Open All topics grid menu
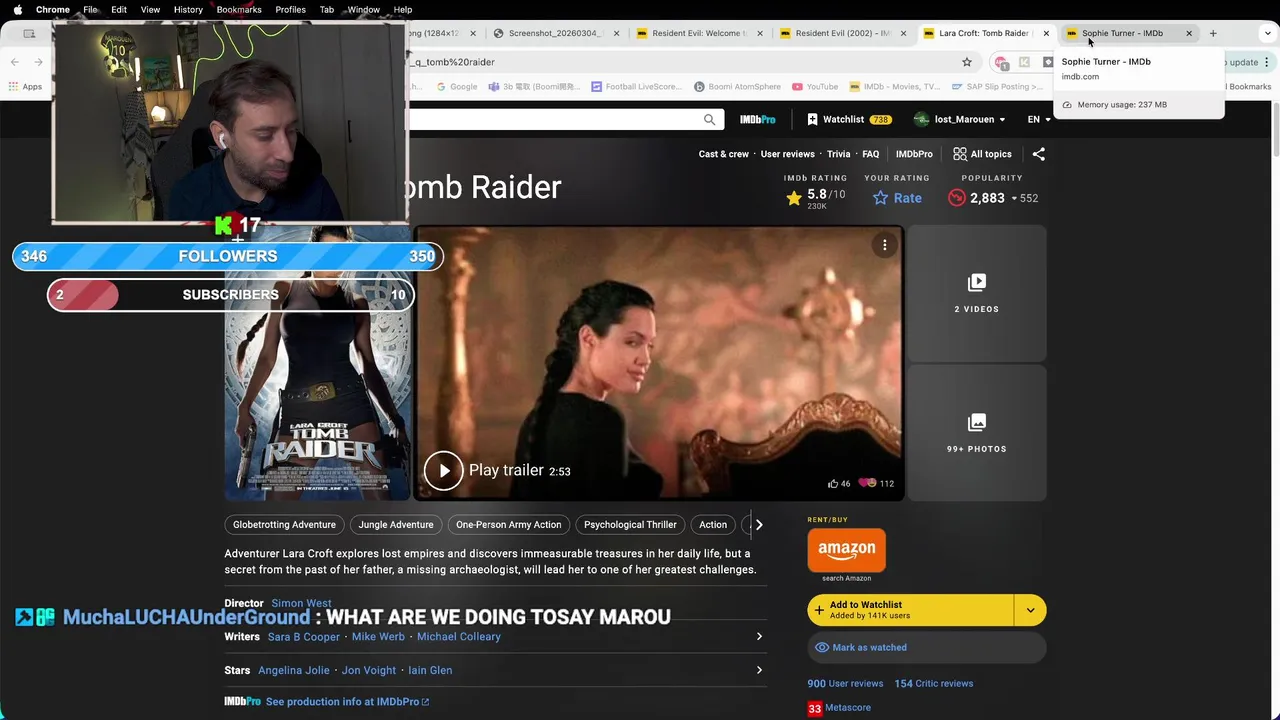1280x720 pixels. 982,154
